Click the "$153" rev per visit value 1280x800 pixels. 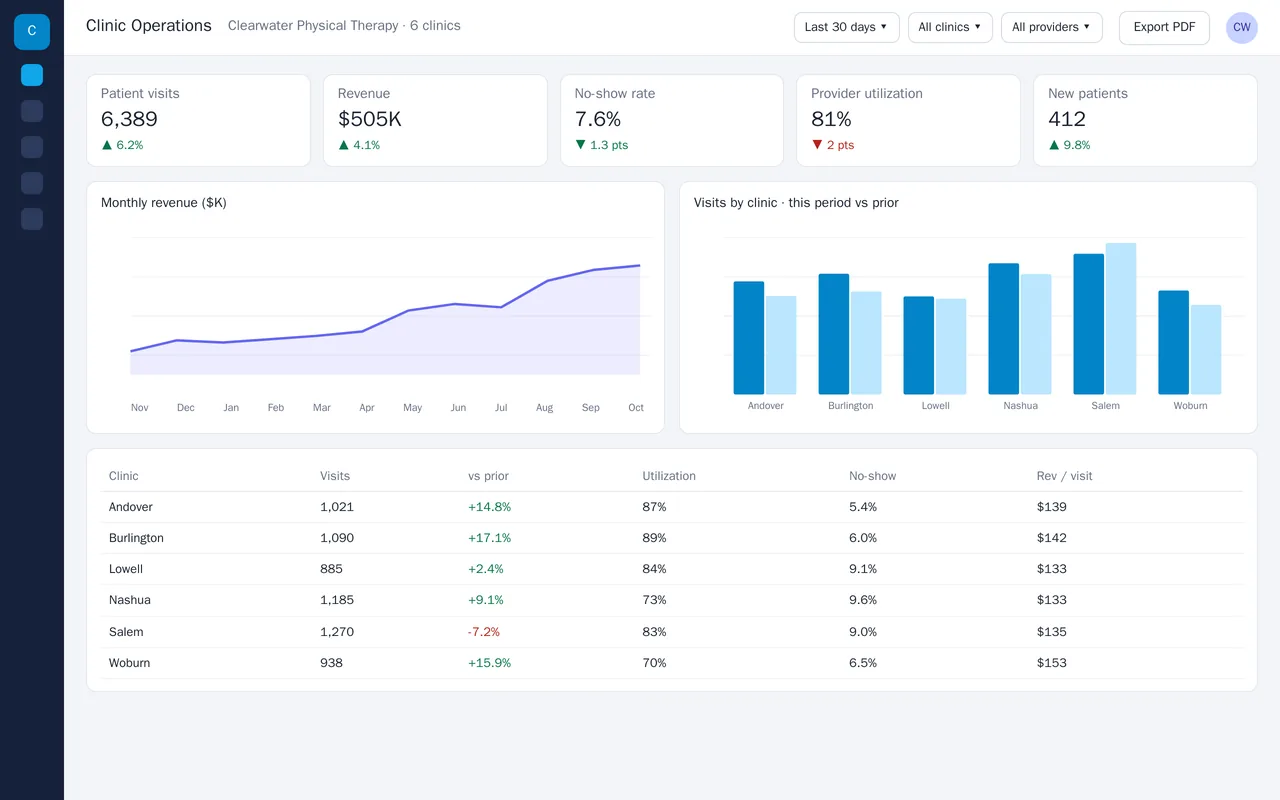pos(1052,663)
